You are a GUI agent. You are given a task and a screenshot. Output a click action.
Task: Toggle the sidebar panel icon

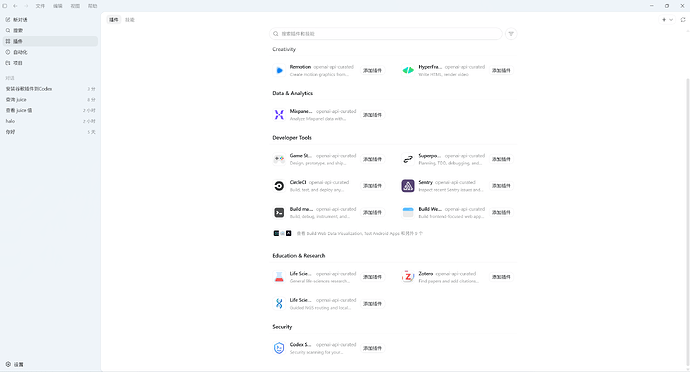(5, 6)
